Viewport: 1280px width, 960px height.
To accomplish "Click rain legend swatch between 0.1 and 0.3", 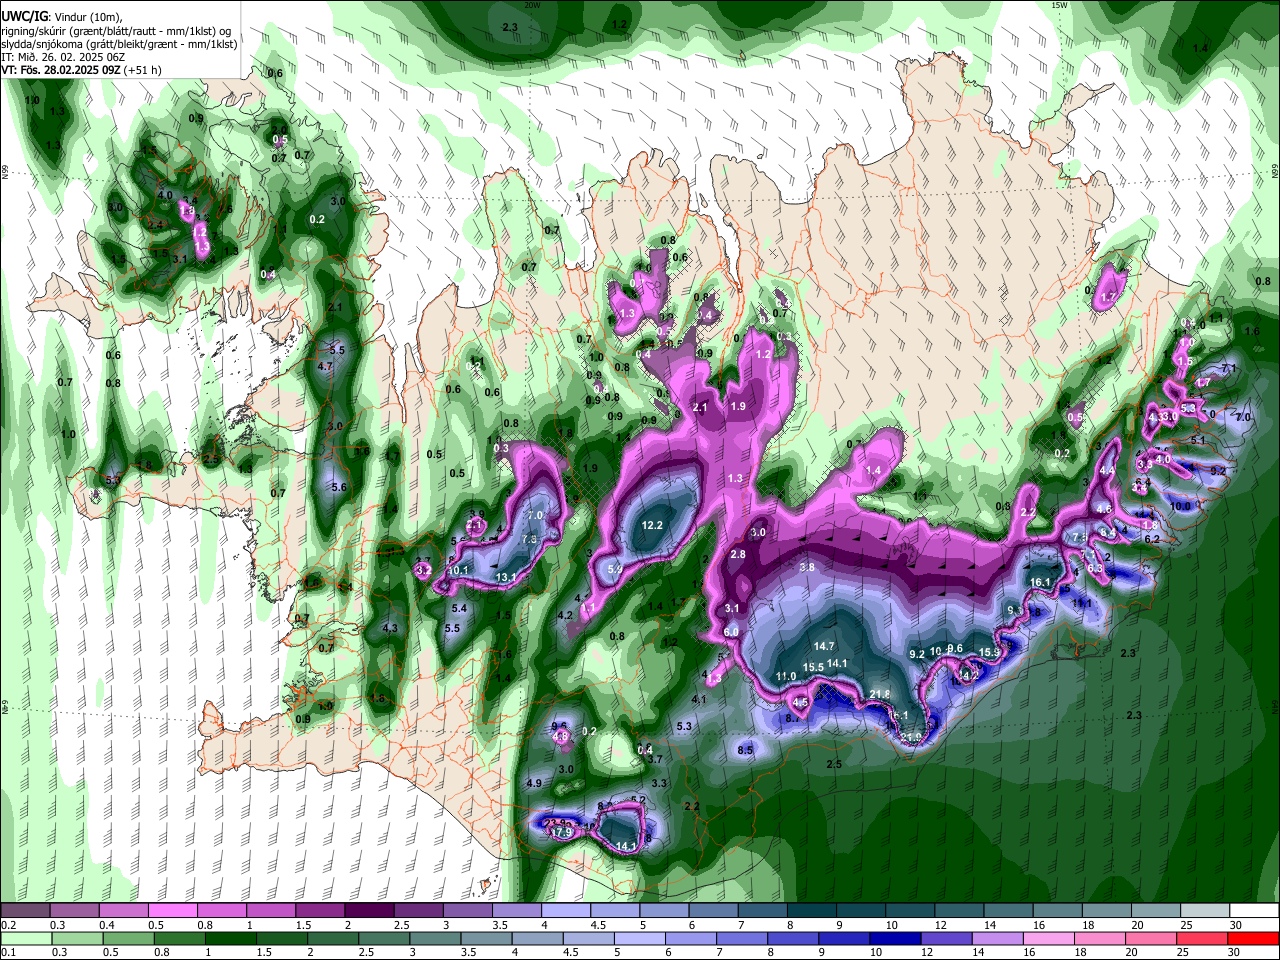I will pos(25,938).
